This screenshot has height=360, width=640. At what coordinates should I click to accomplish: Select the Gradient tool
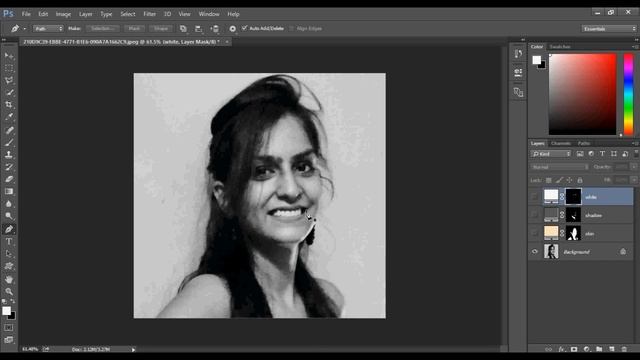point(9,191)
